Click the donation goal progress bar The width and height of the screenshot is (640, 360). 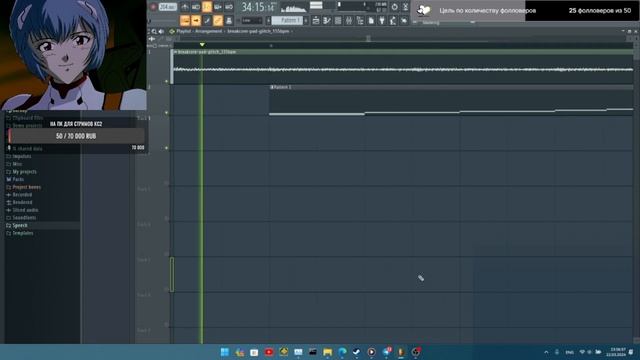(76, 136)
